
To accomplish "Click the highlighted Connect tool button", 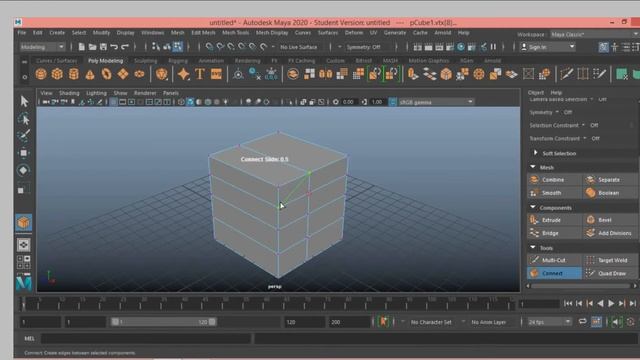I will coord(554,273).
